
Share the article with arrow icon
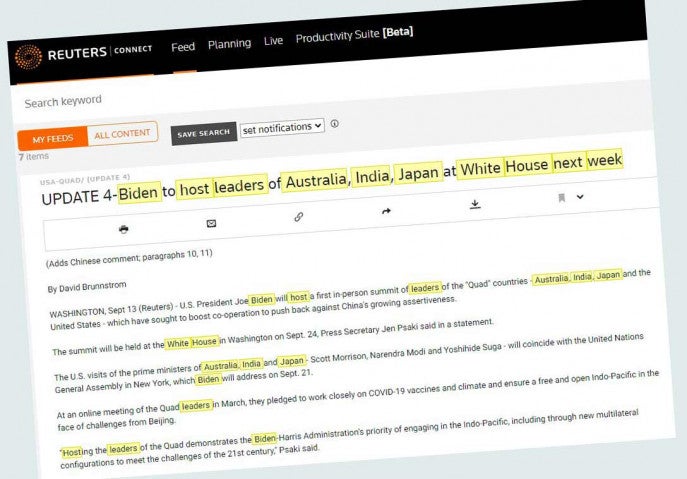coord(386,211)
